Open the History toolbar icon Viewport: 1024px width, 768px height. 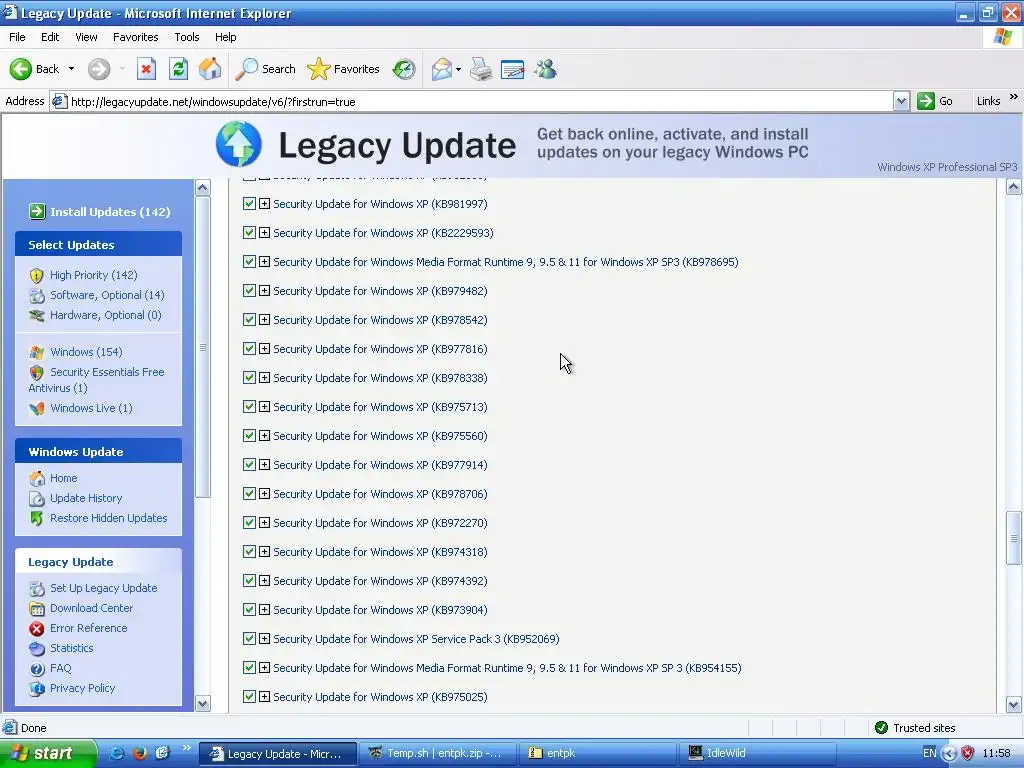(404, 69)
